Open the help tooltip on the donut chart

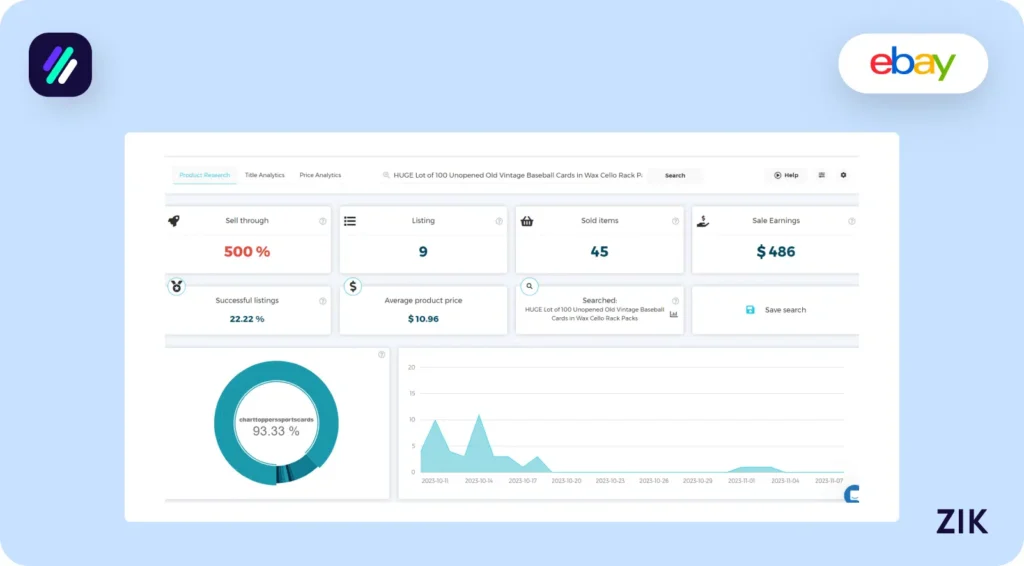(x=381, y=355)
